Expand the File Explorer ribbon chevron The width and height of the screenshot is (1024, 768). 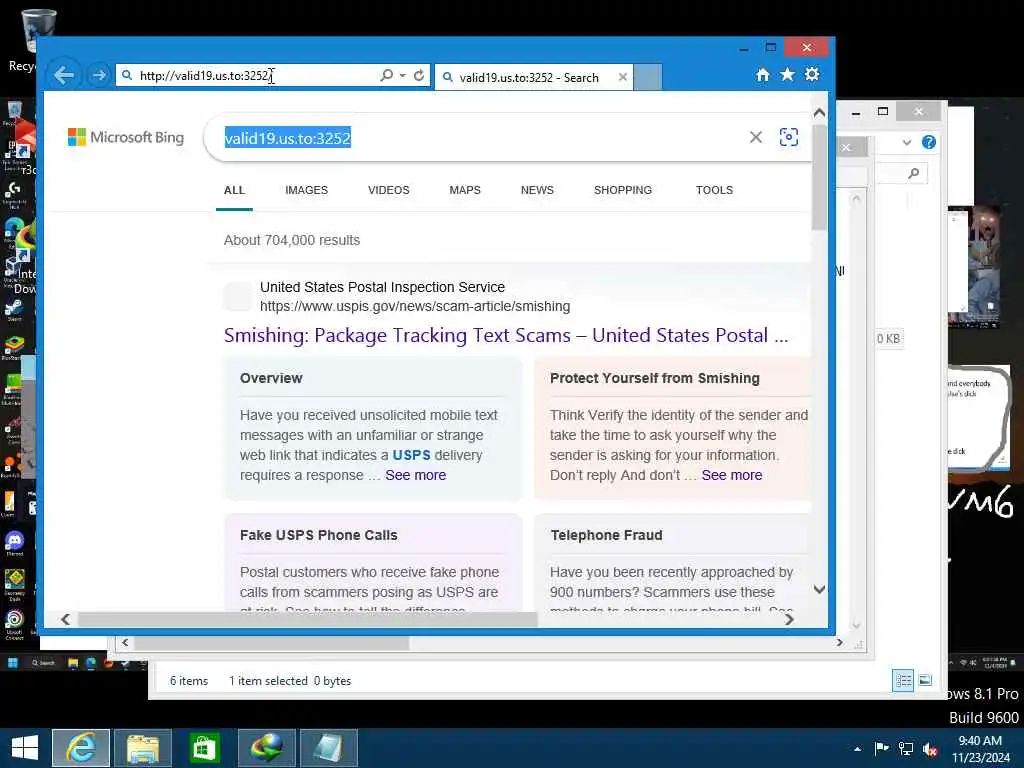(x=906, y=142)
